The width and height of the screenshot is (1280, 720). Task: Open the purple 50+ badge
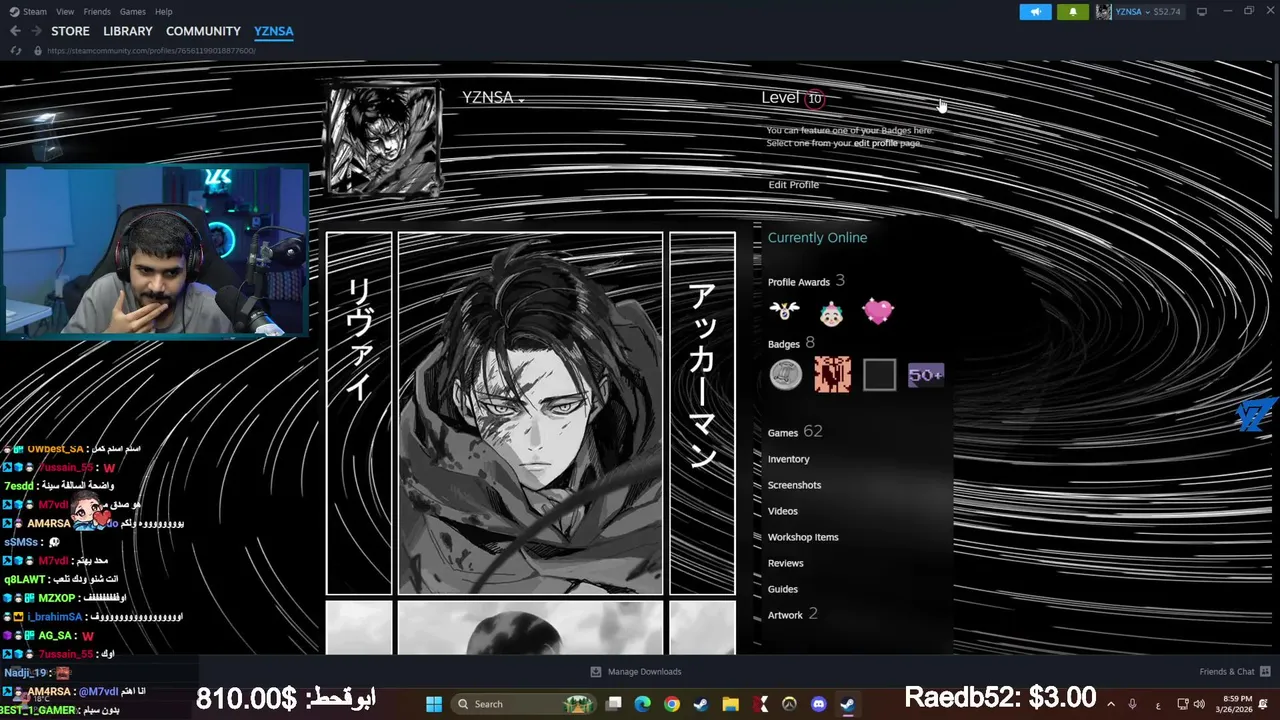click(926, 375)
